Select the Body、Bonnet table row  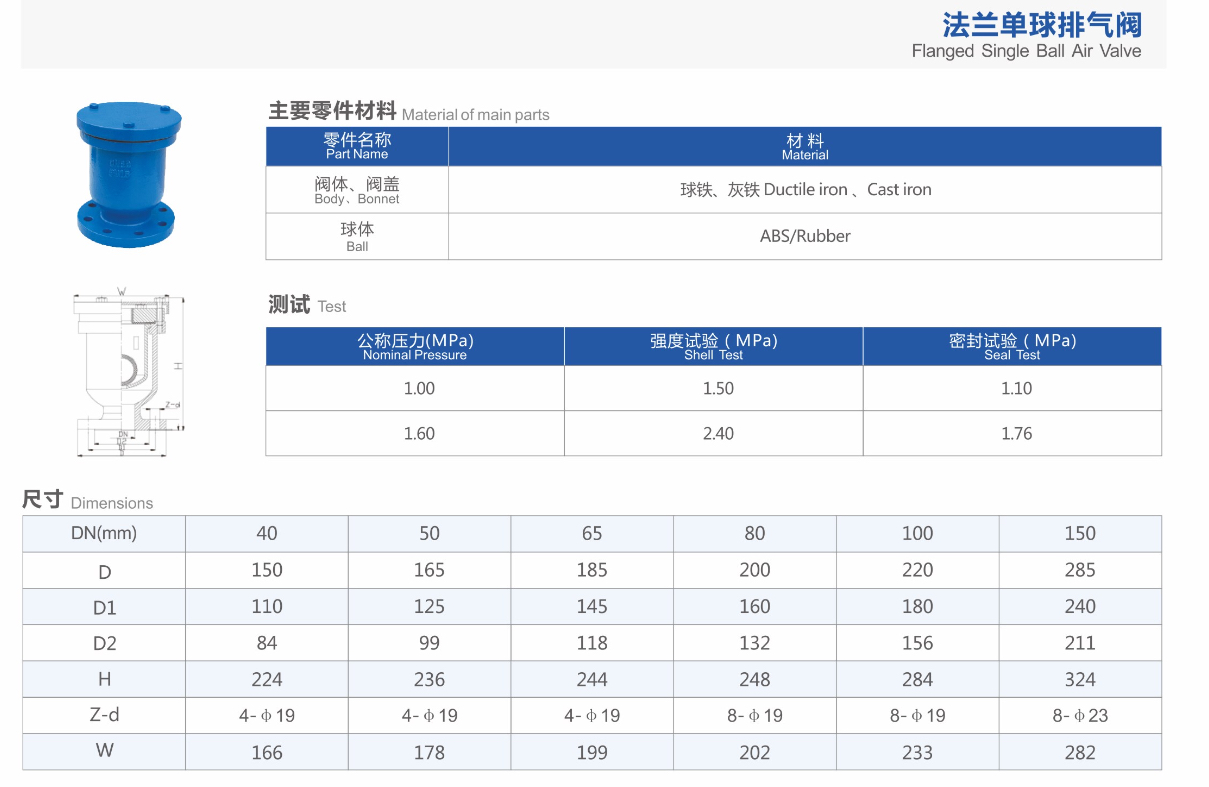[357, 189]
